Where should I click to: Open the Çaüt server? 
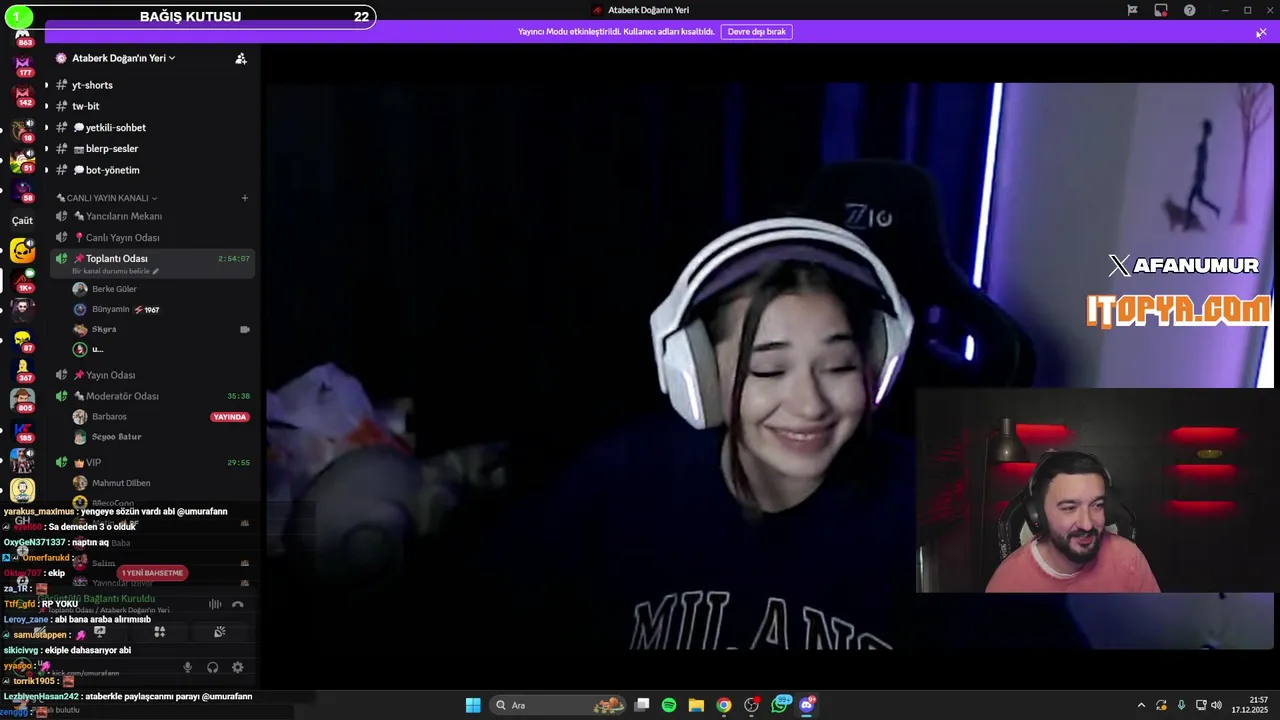point(22,220)
